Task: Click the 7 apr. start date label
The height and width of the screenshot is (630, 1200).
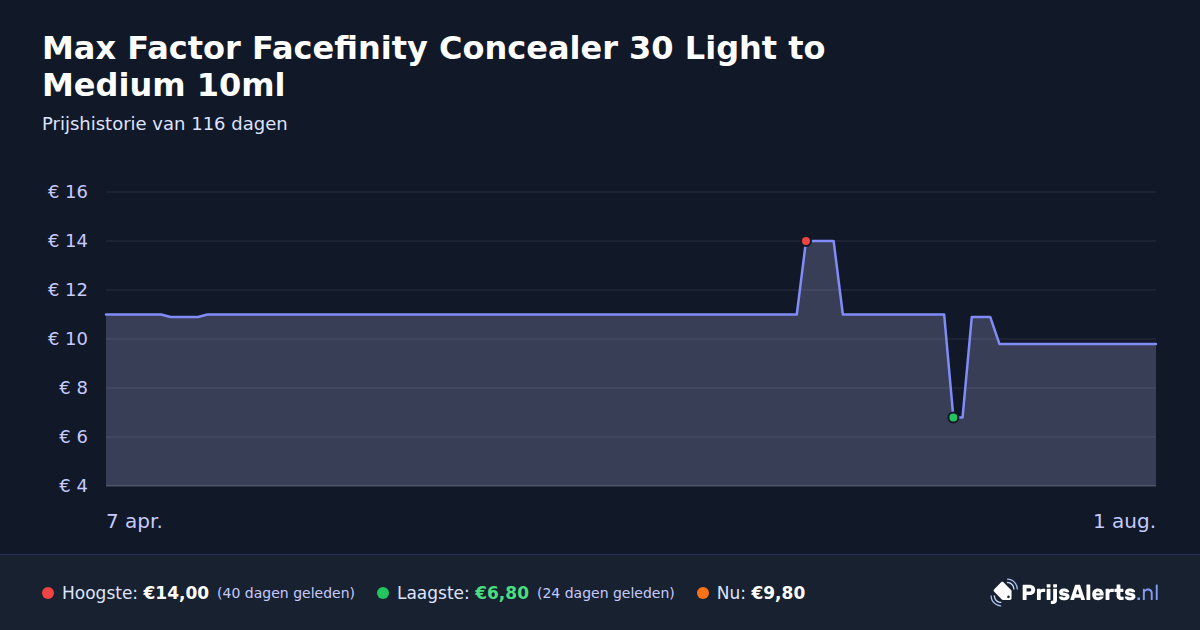Action: click(134, 521)
